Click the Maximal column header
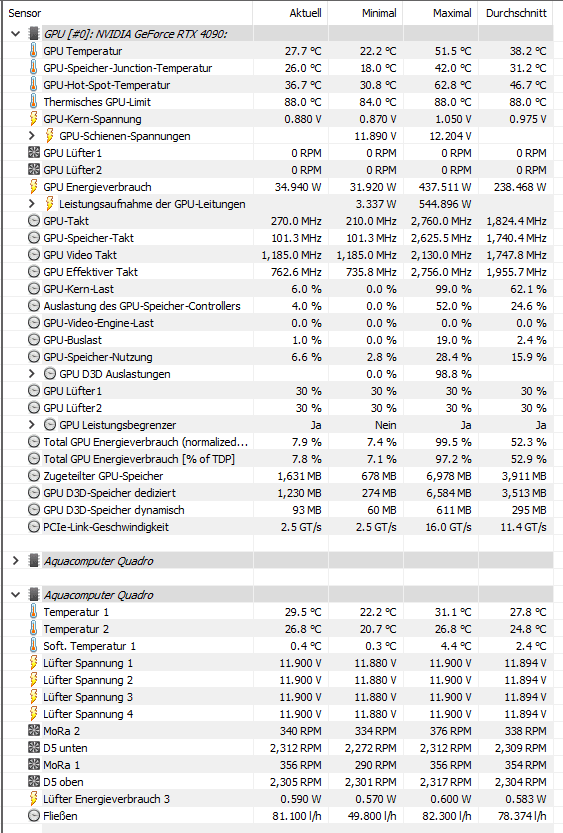Viewport: 563px width, 833px height. click(440, 13)
